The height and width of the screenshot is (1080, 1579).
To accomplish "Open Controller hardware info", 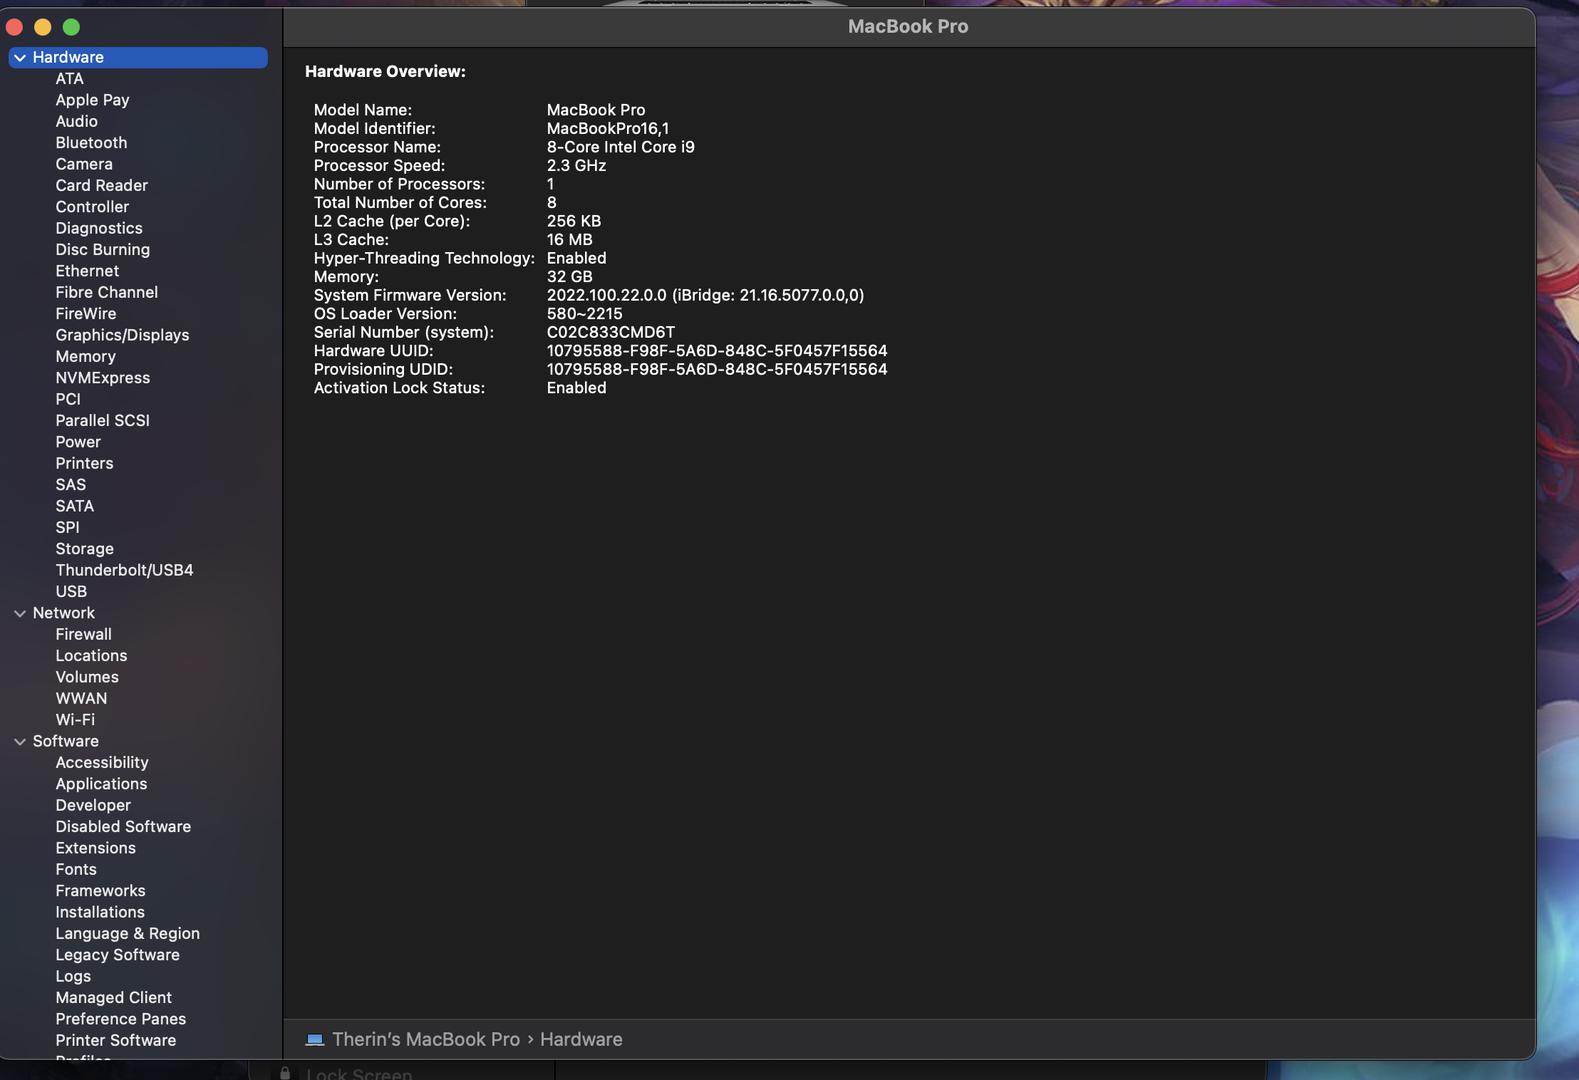I will [92, 206].
